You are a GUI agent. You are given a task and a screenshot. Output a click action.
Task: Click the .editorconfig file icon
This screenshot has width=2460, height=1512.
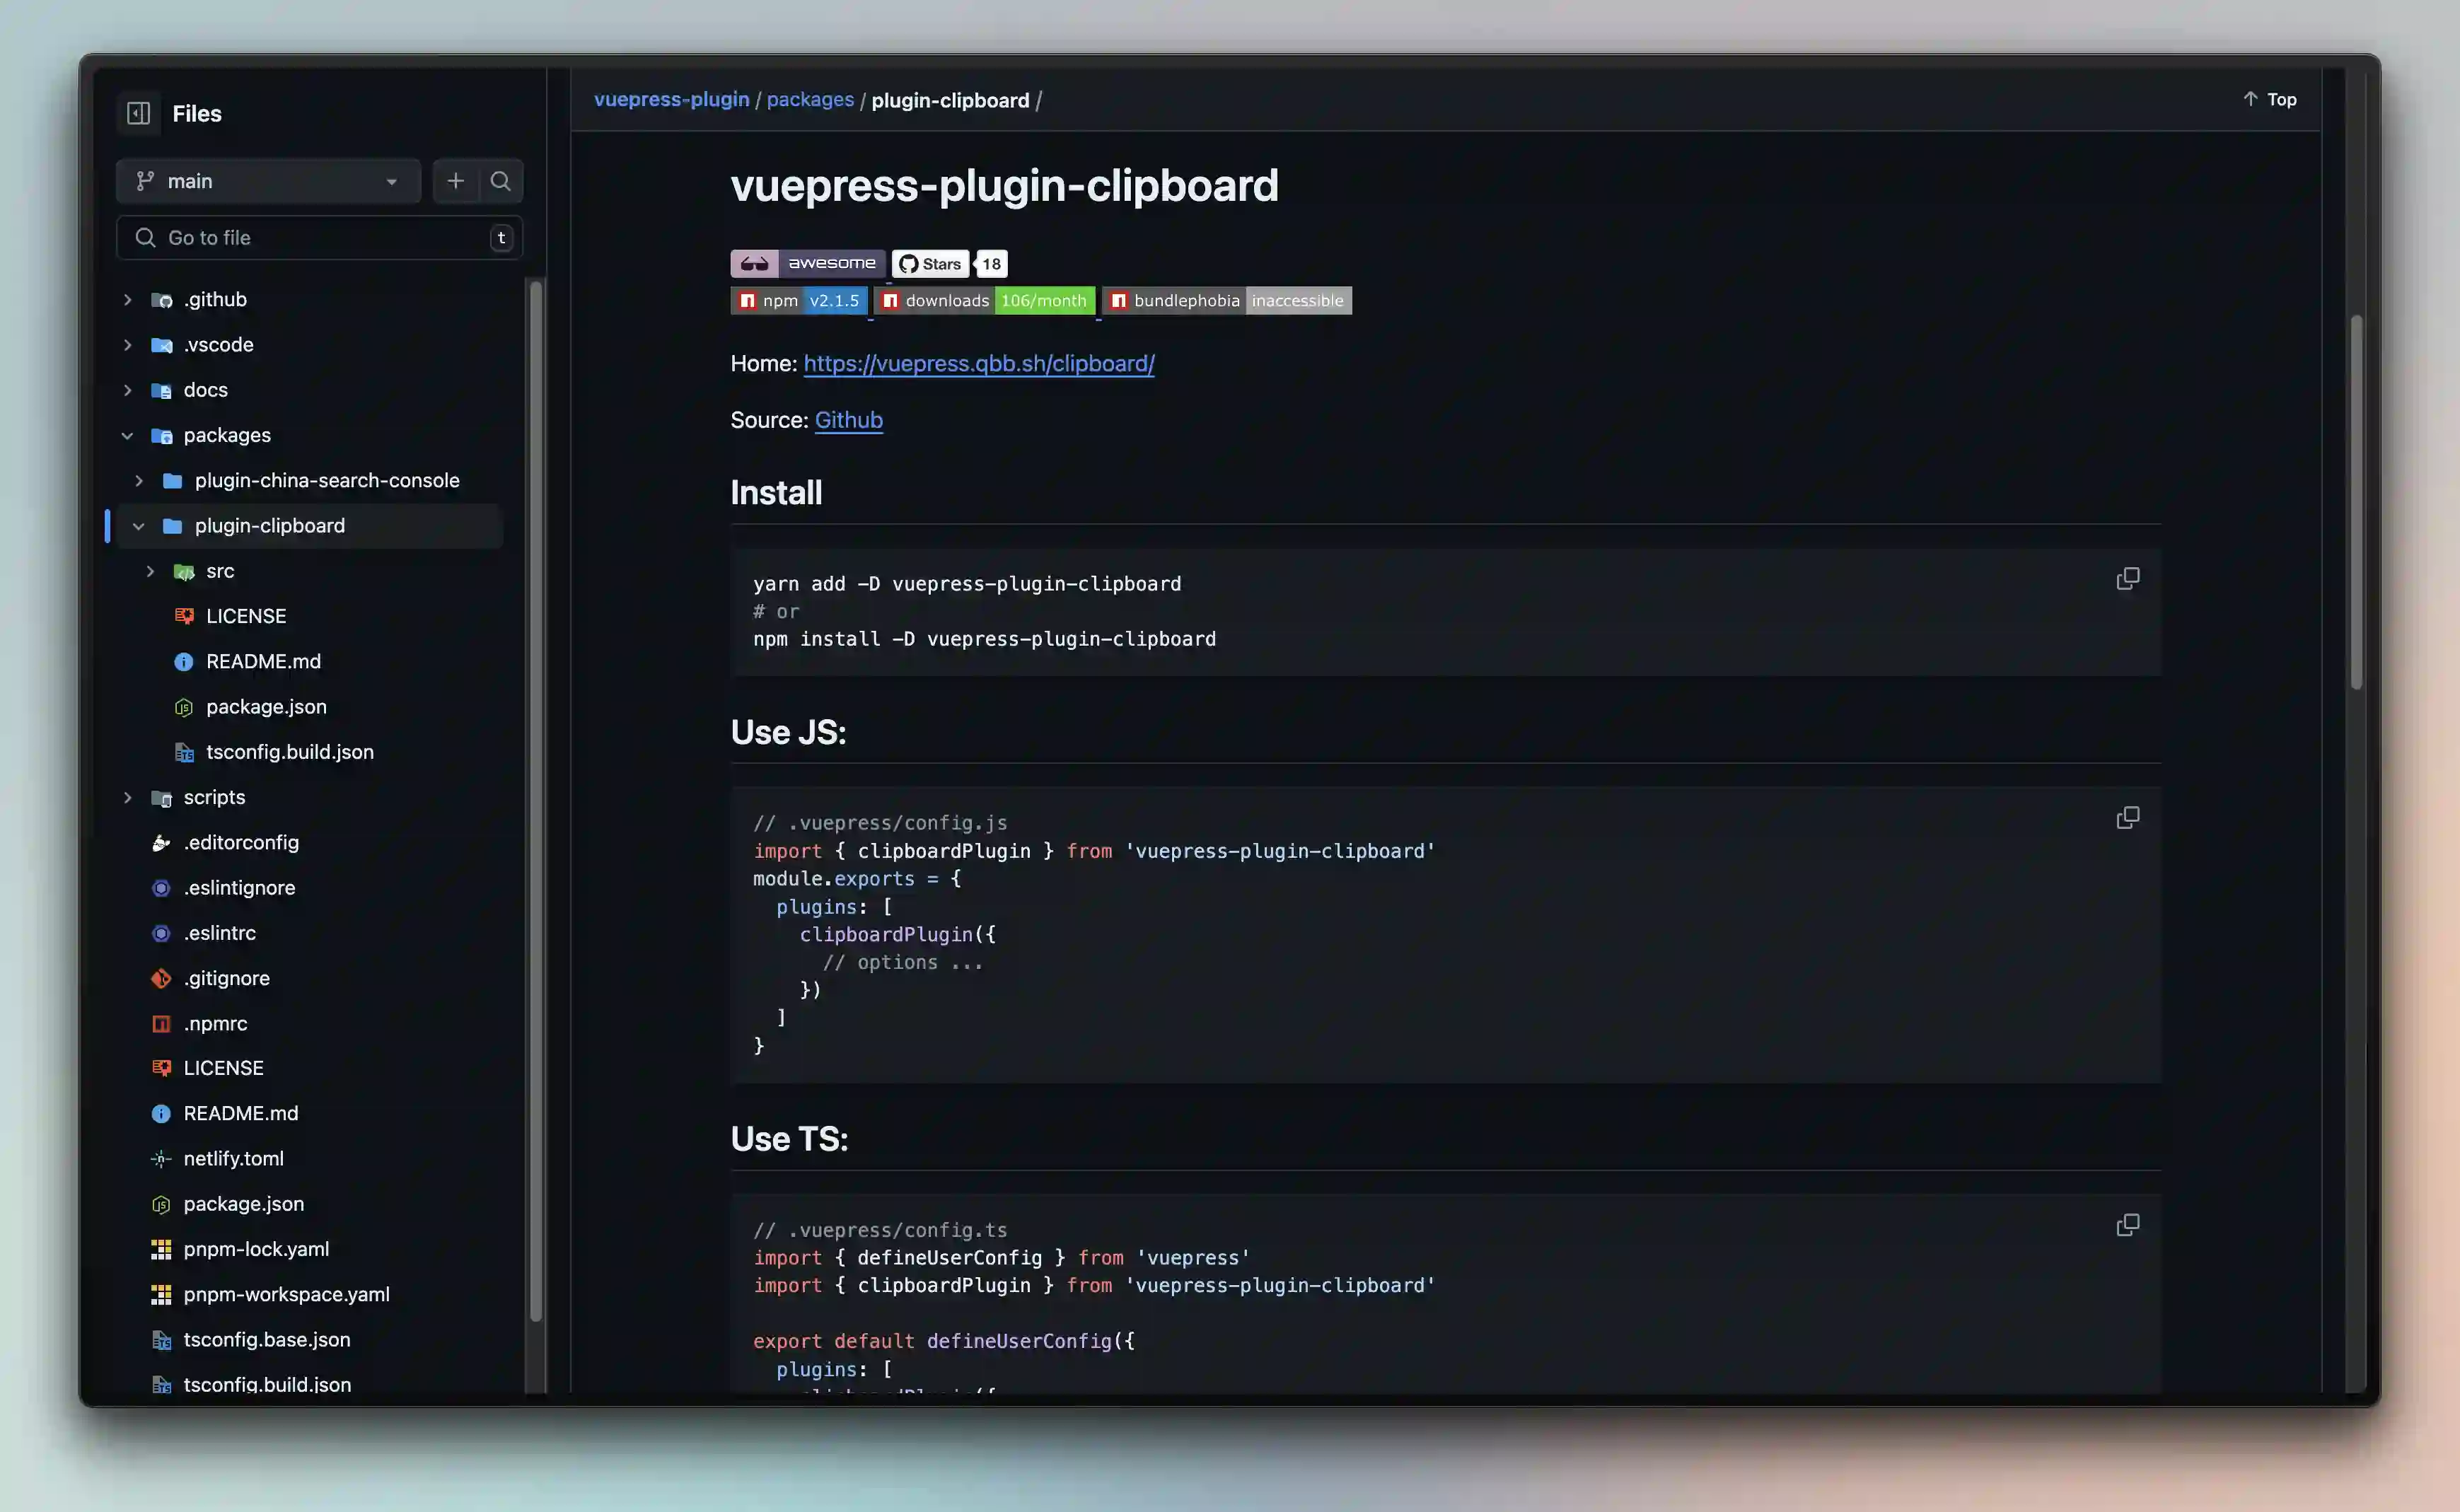click(161, 843)
